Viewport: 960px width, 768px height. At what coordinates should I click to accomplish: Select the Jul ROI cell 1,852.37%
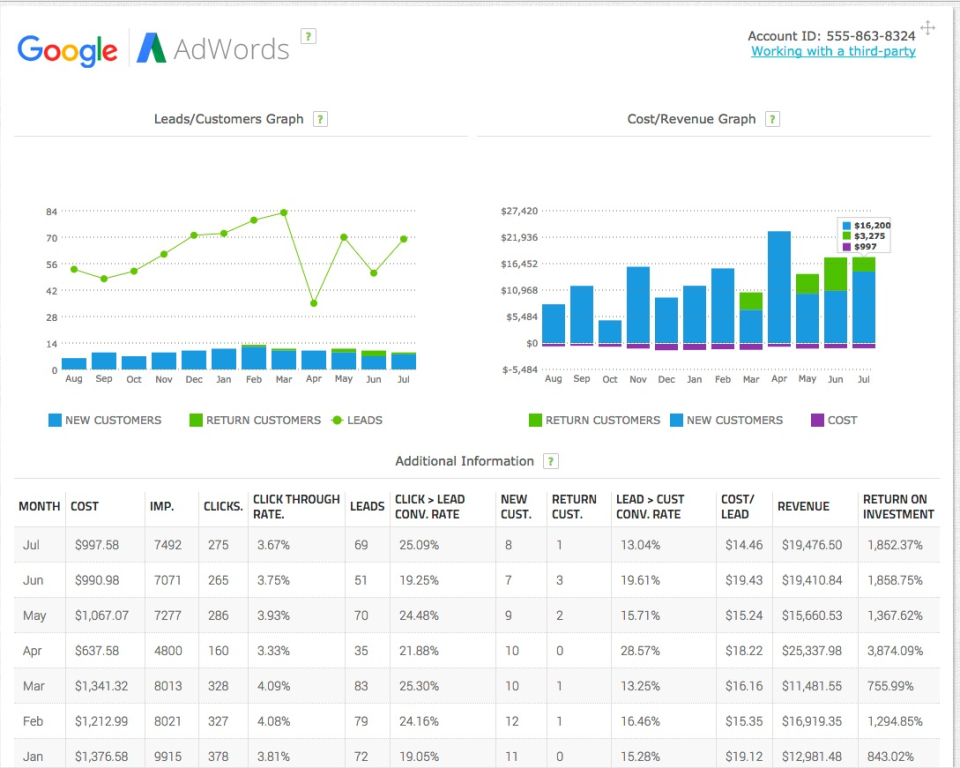point(895,544)
